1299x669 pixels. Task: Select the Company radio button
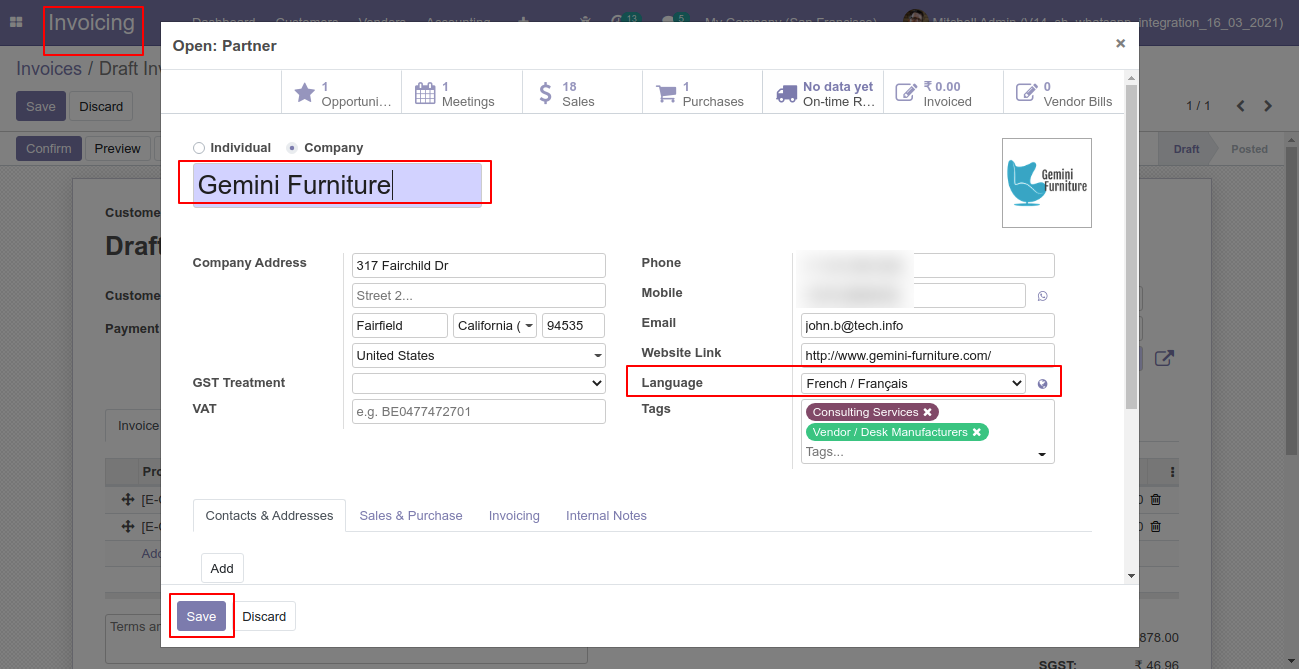coord(292,148)
